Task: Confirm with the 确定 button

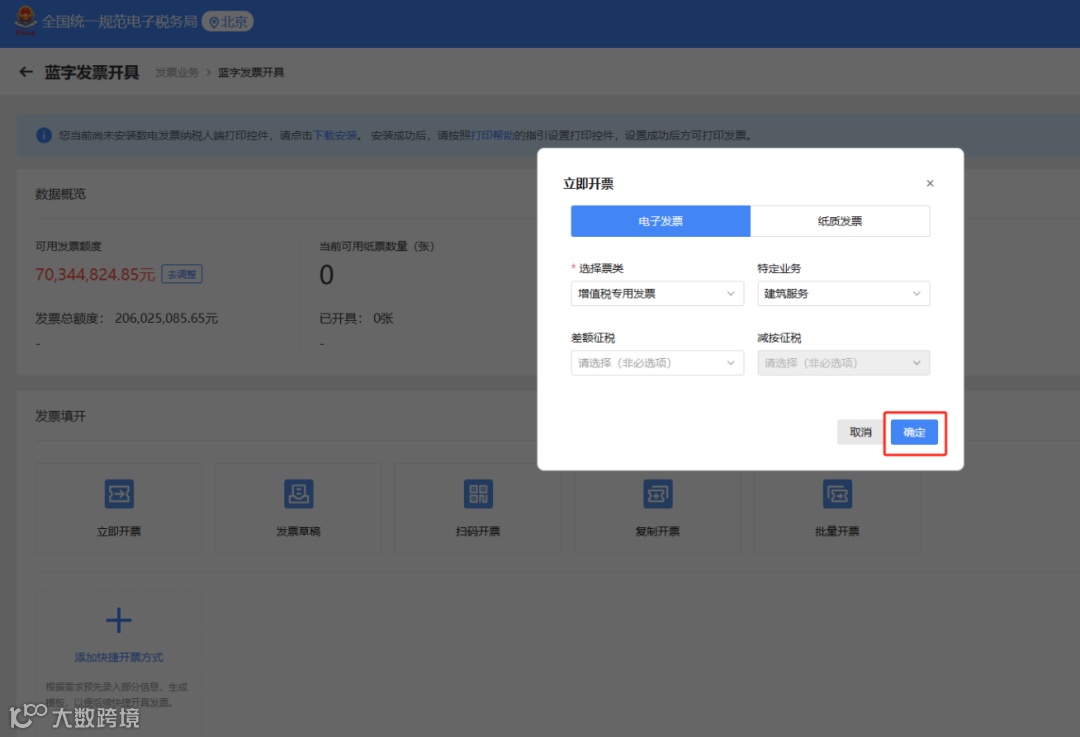Action: coord(914,432)
